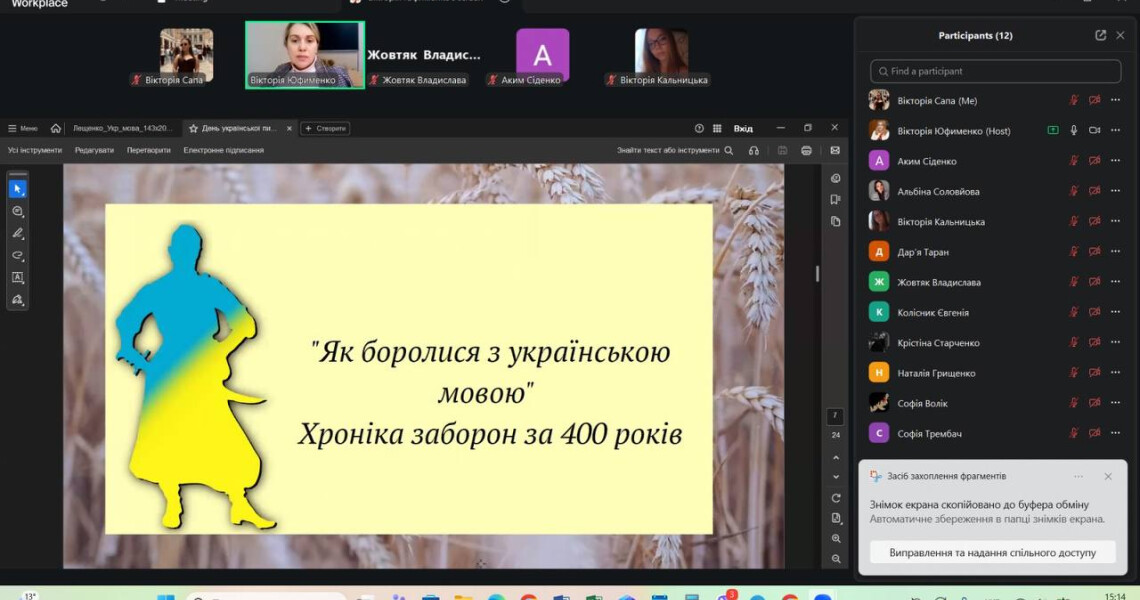Click Вхід sign-in button

coord(743,128)
